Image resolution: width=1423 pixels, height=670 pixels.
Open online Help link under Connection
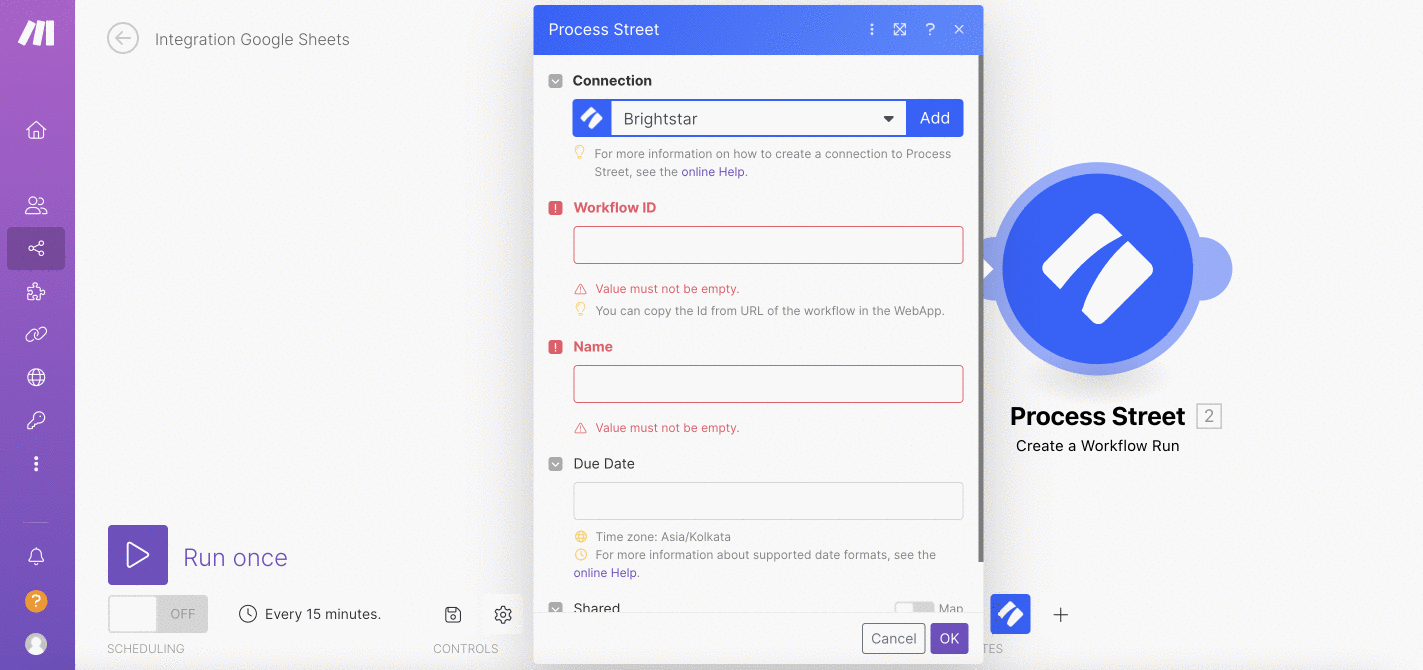tap(713, 172)
